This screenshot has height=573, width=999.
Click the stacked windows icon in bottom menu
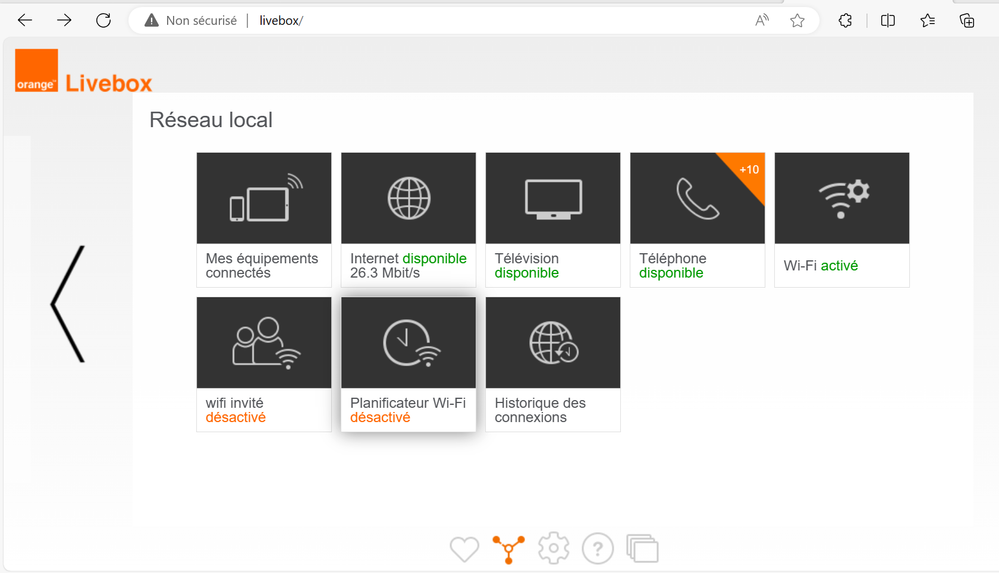pyautogui.click(x=642, y=548)
